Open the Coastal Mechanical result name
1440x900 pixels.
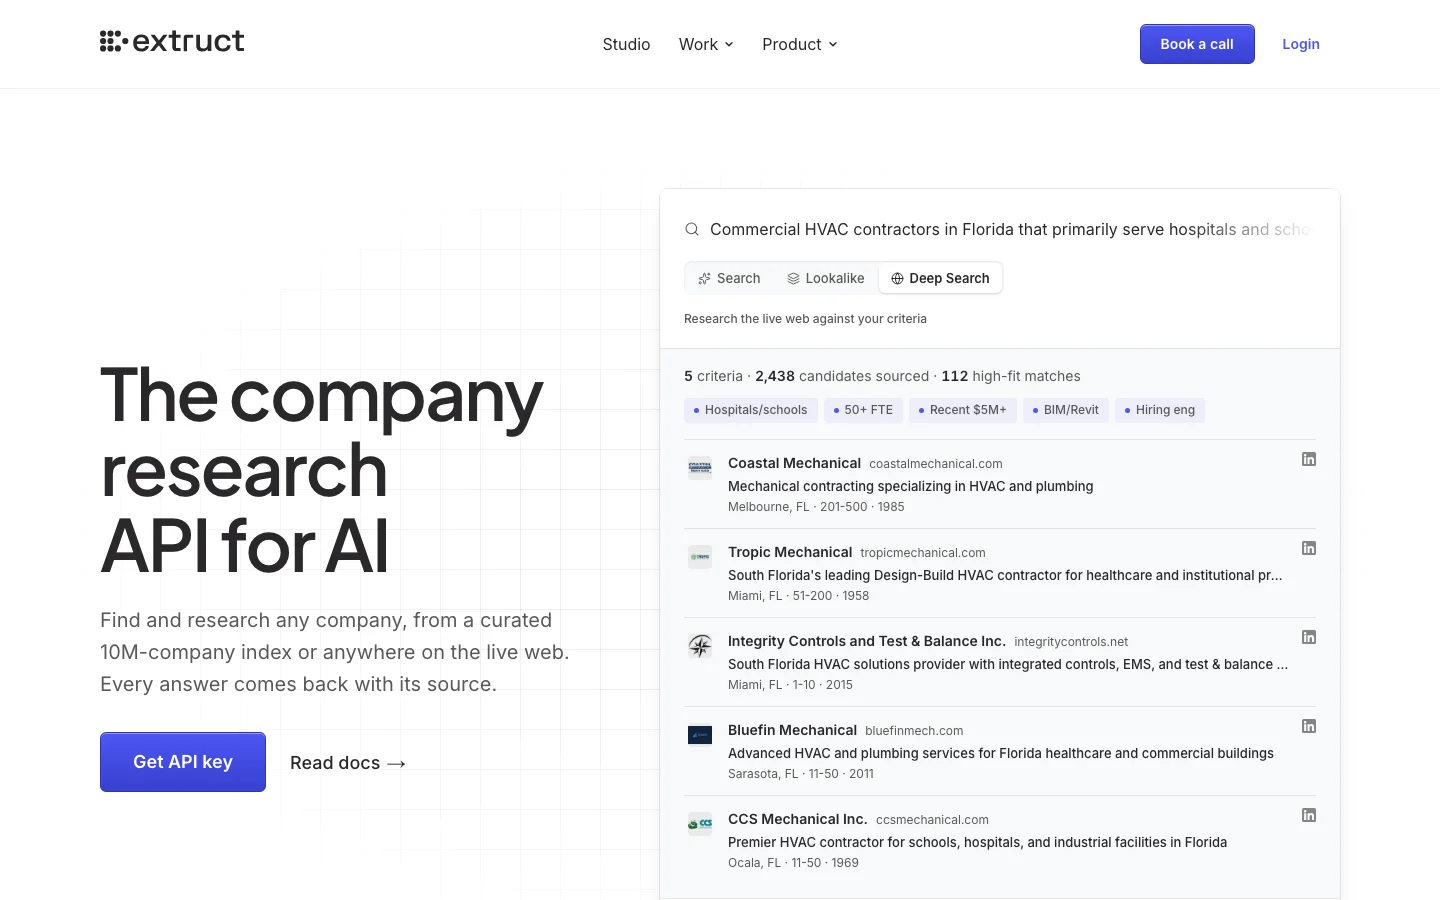coord(794,463)
